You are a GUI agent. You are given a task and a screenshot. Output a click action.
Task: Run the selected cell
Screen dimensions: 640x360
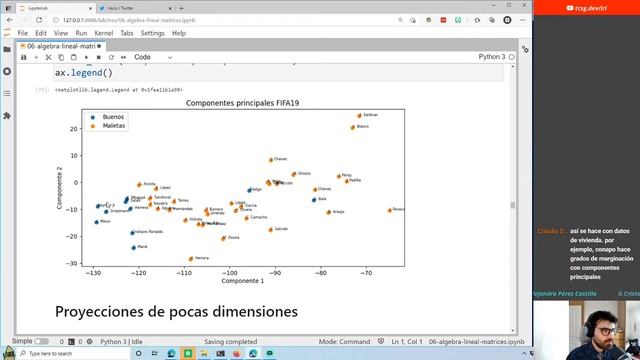tap(86, 58)
